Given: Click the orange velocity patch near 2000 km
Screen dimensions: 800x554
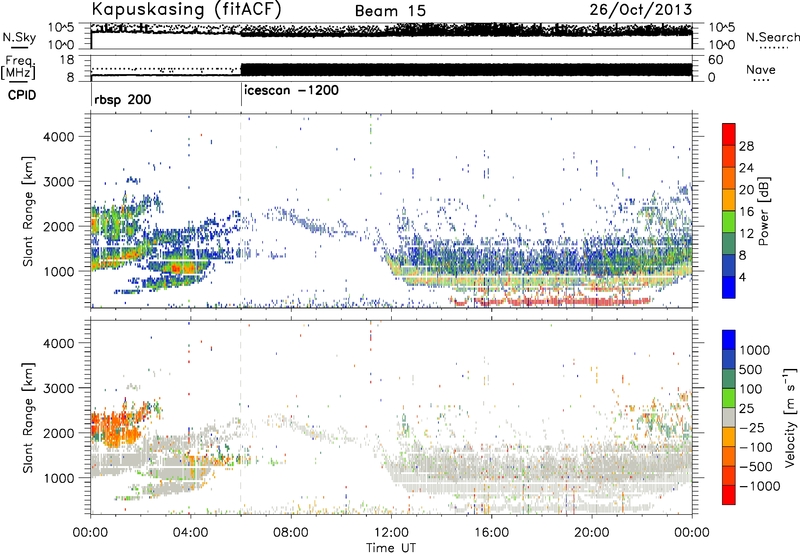Looking at the screenshot, I should point(118,427).
